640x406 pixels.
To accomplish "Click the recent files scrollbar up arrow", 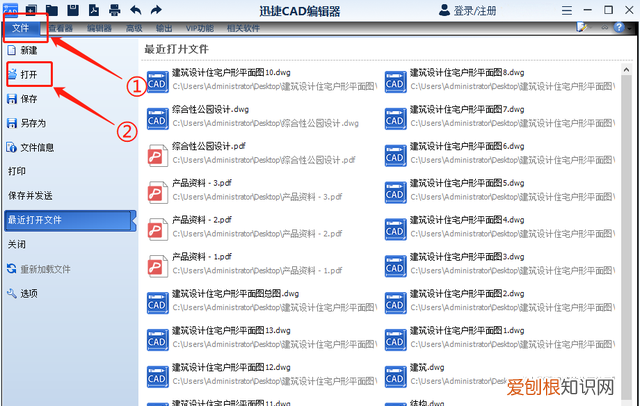I will pos(626,70).
